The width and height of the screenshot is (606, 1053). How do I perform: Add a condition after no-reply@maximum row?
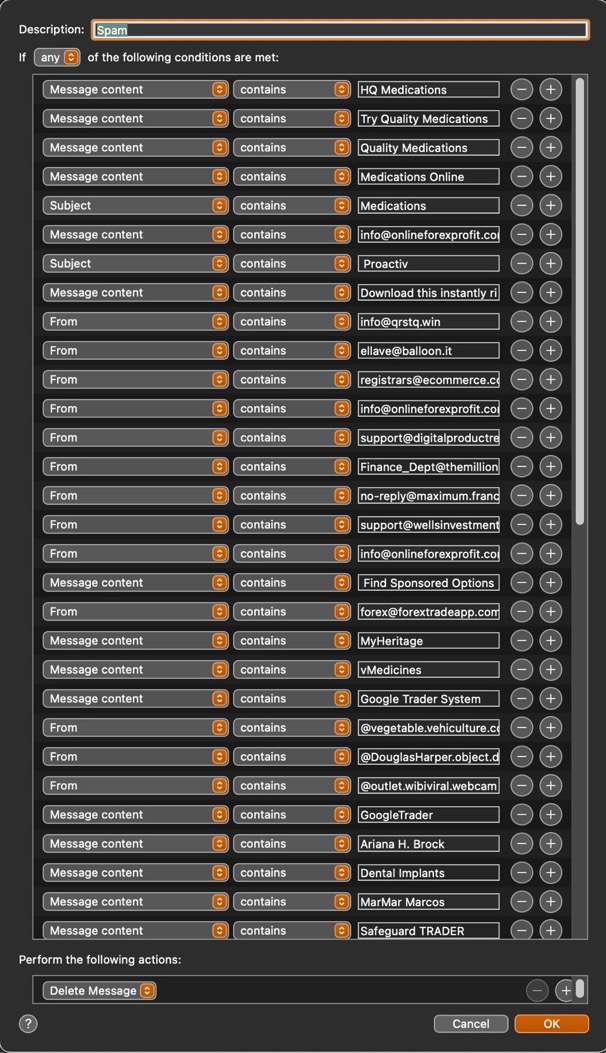[x=550, y=495]
